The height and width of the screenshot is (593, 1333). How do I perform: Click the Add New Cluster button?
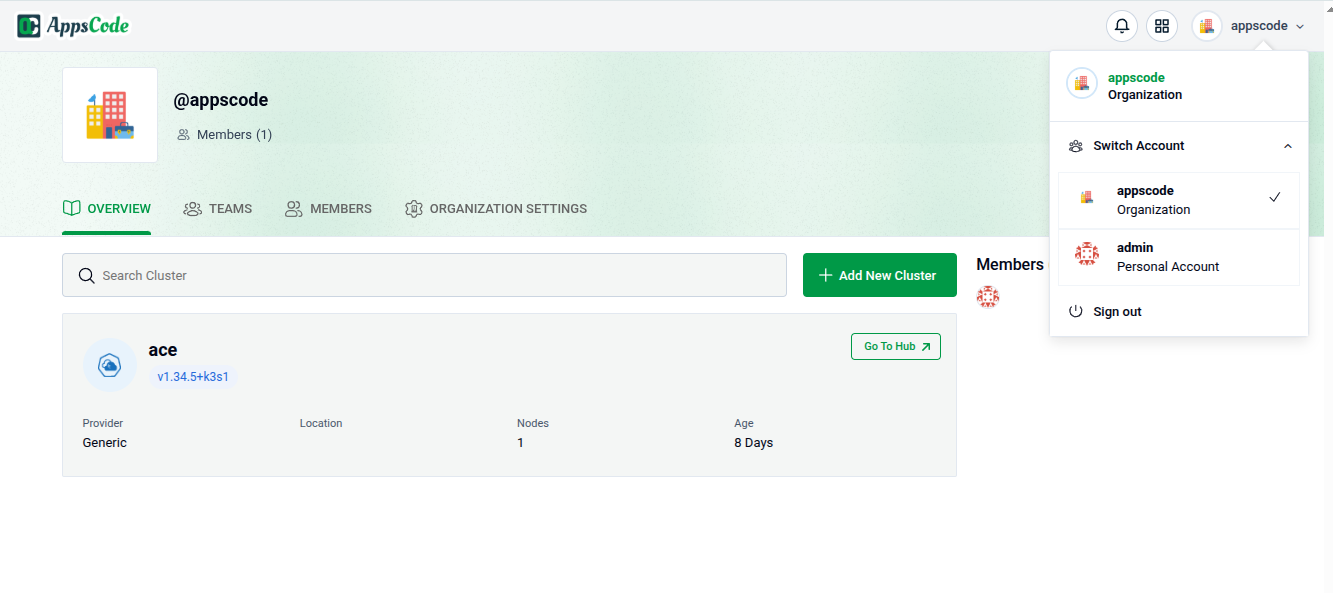[x=879, y=275]
